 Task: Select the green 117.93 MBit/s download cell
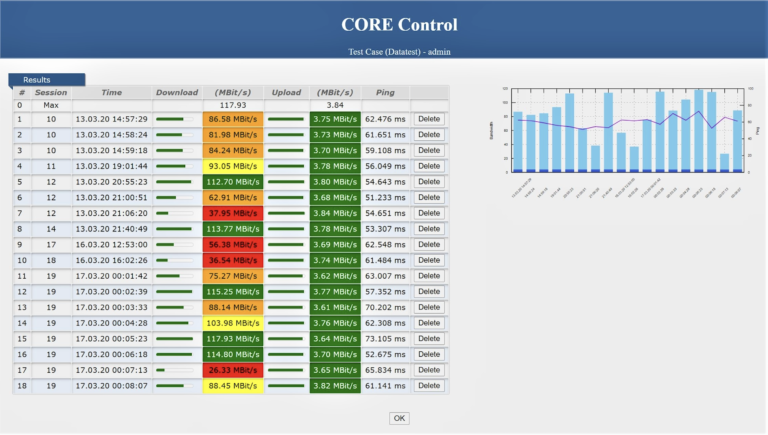click(x=233, y=338)
